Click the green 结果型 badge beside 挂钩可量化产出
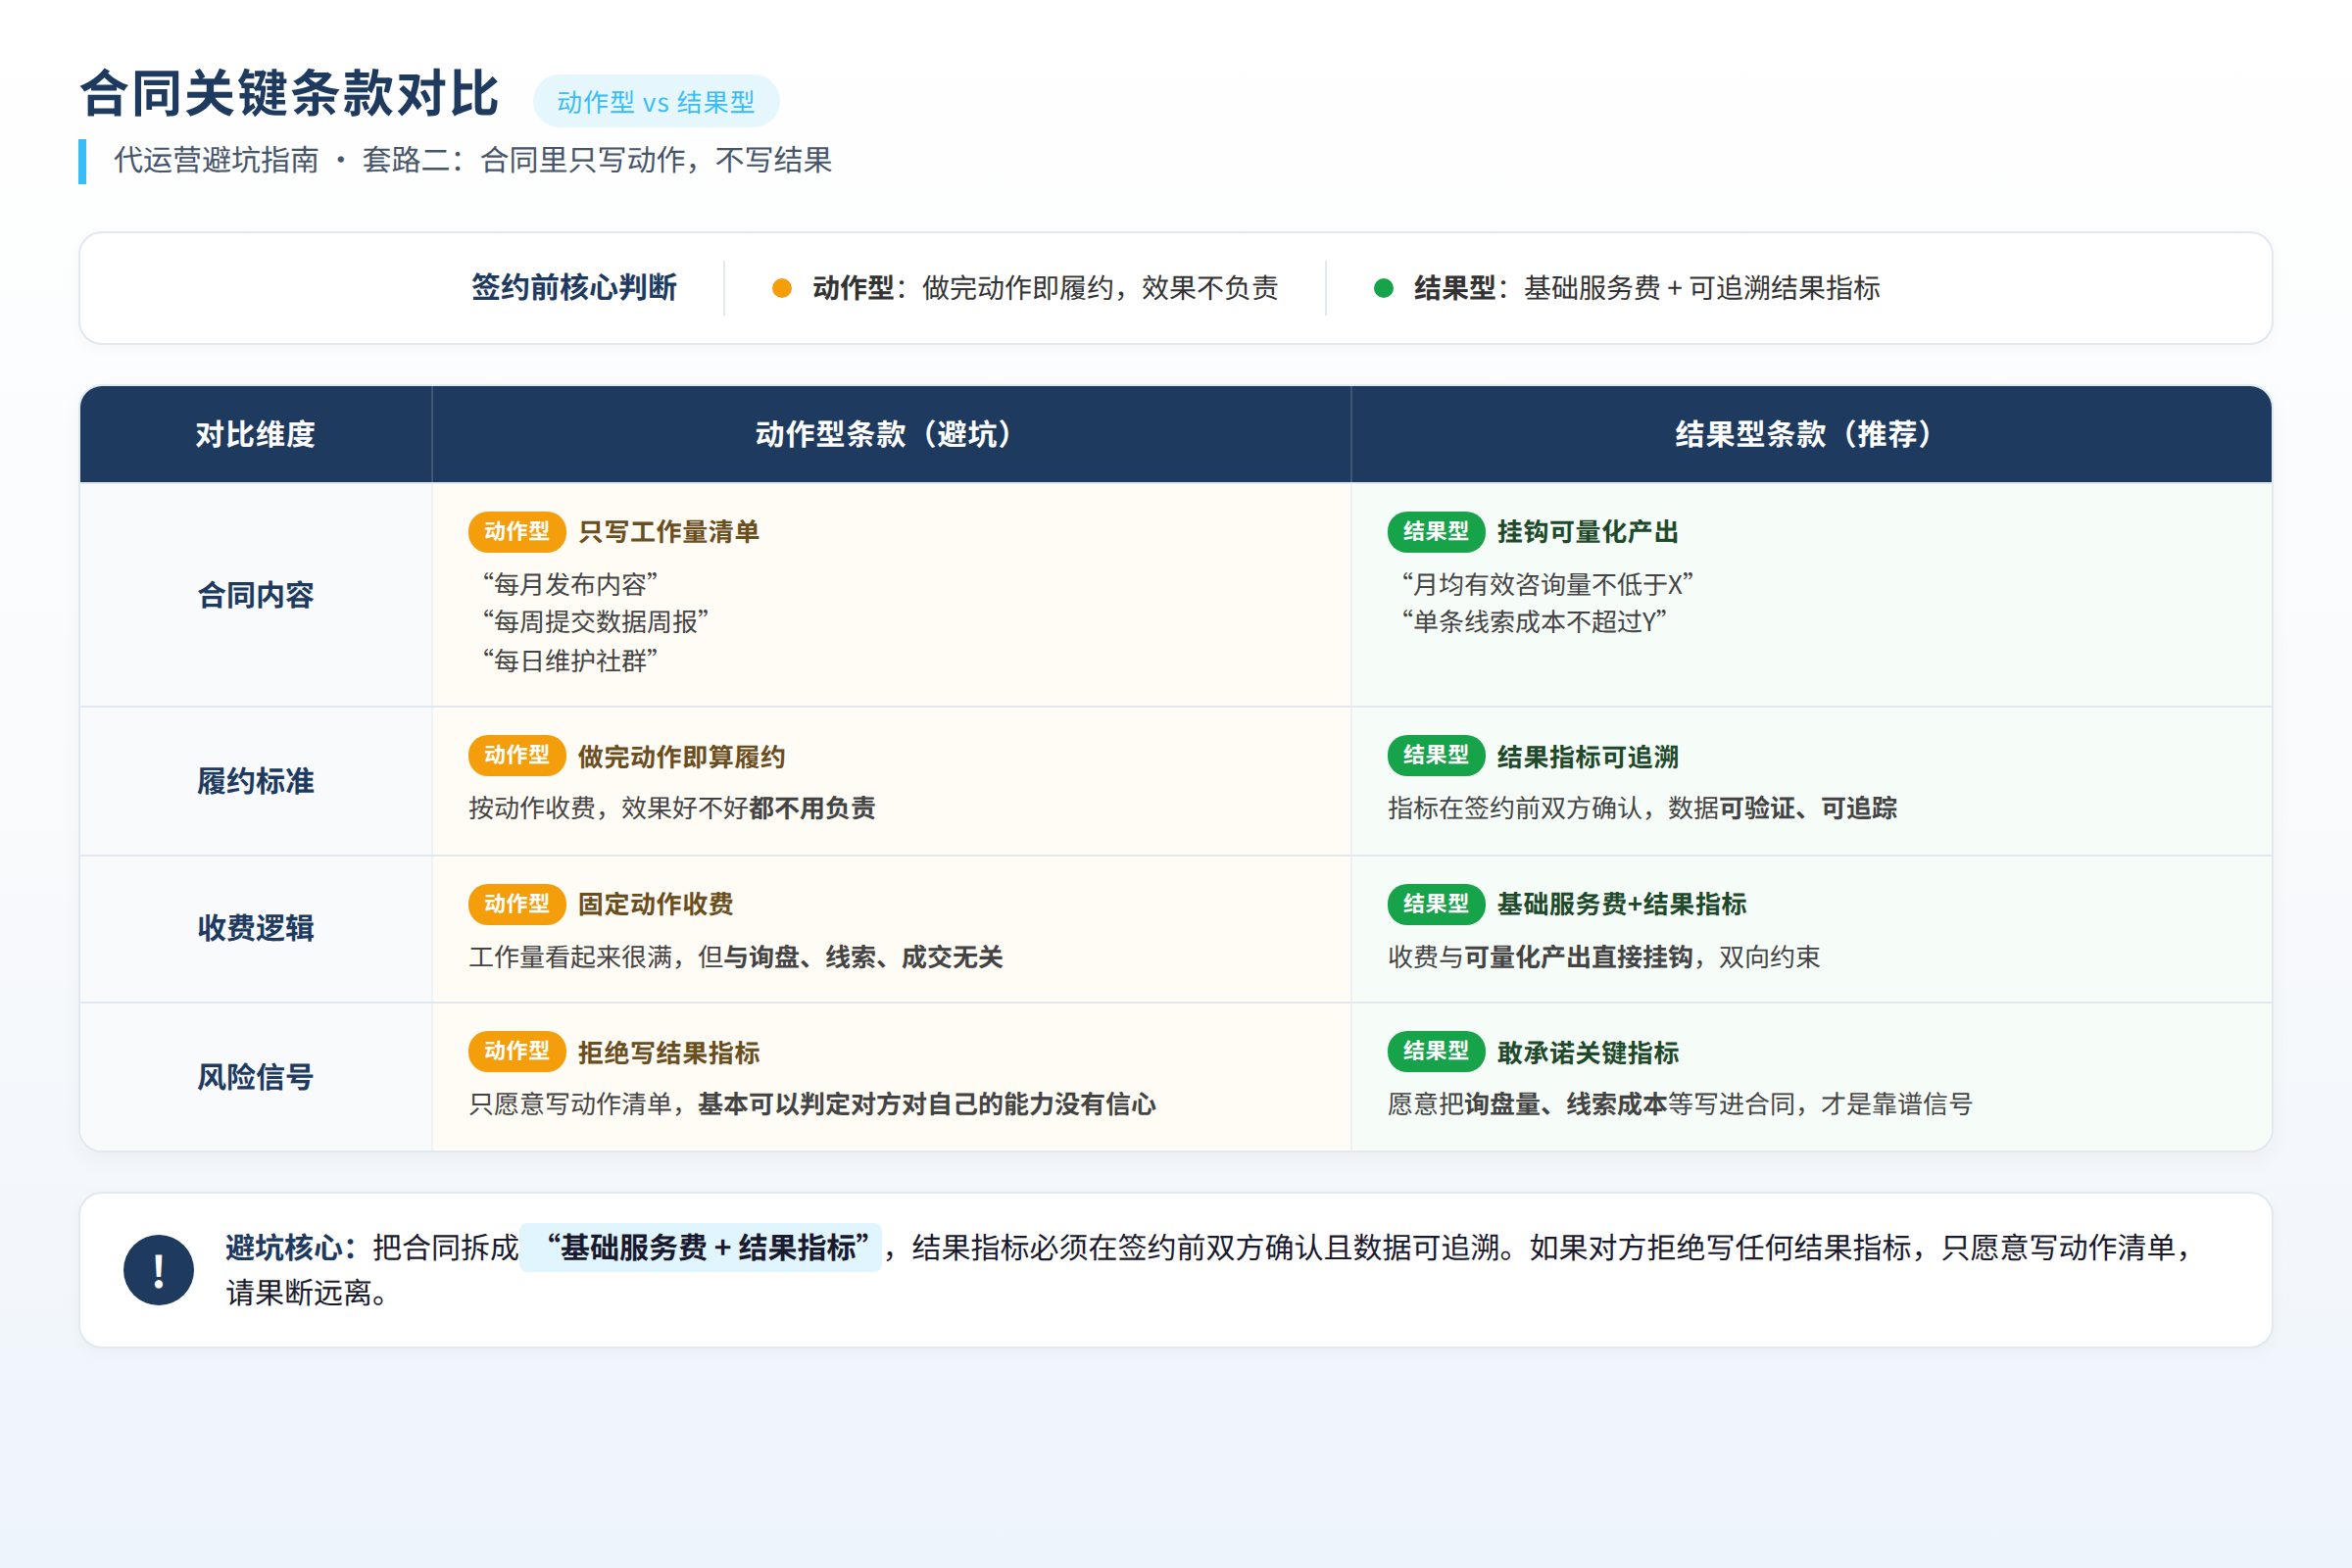The height and width of the screenshot is (1568, 2352). pyautogui.click(x=1436, y=531)
